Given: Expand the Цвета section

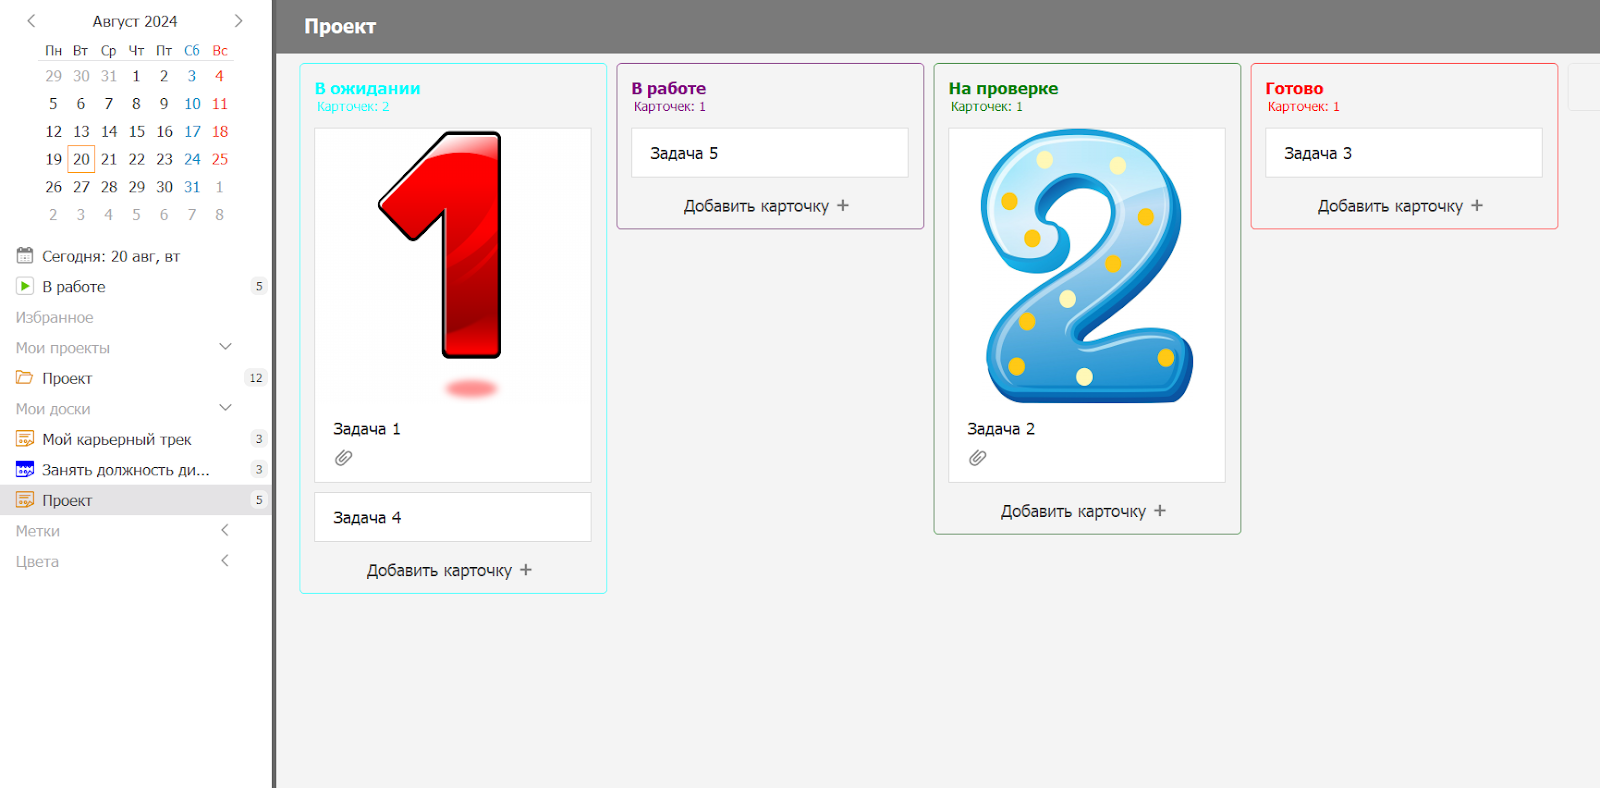Looking at the screenshot, I should pos(225,561).
